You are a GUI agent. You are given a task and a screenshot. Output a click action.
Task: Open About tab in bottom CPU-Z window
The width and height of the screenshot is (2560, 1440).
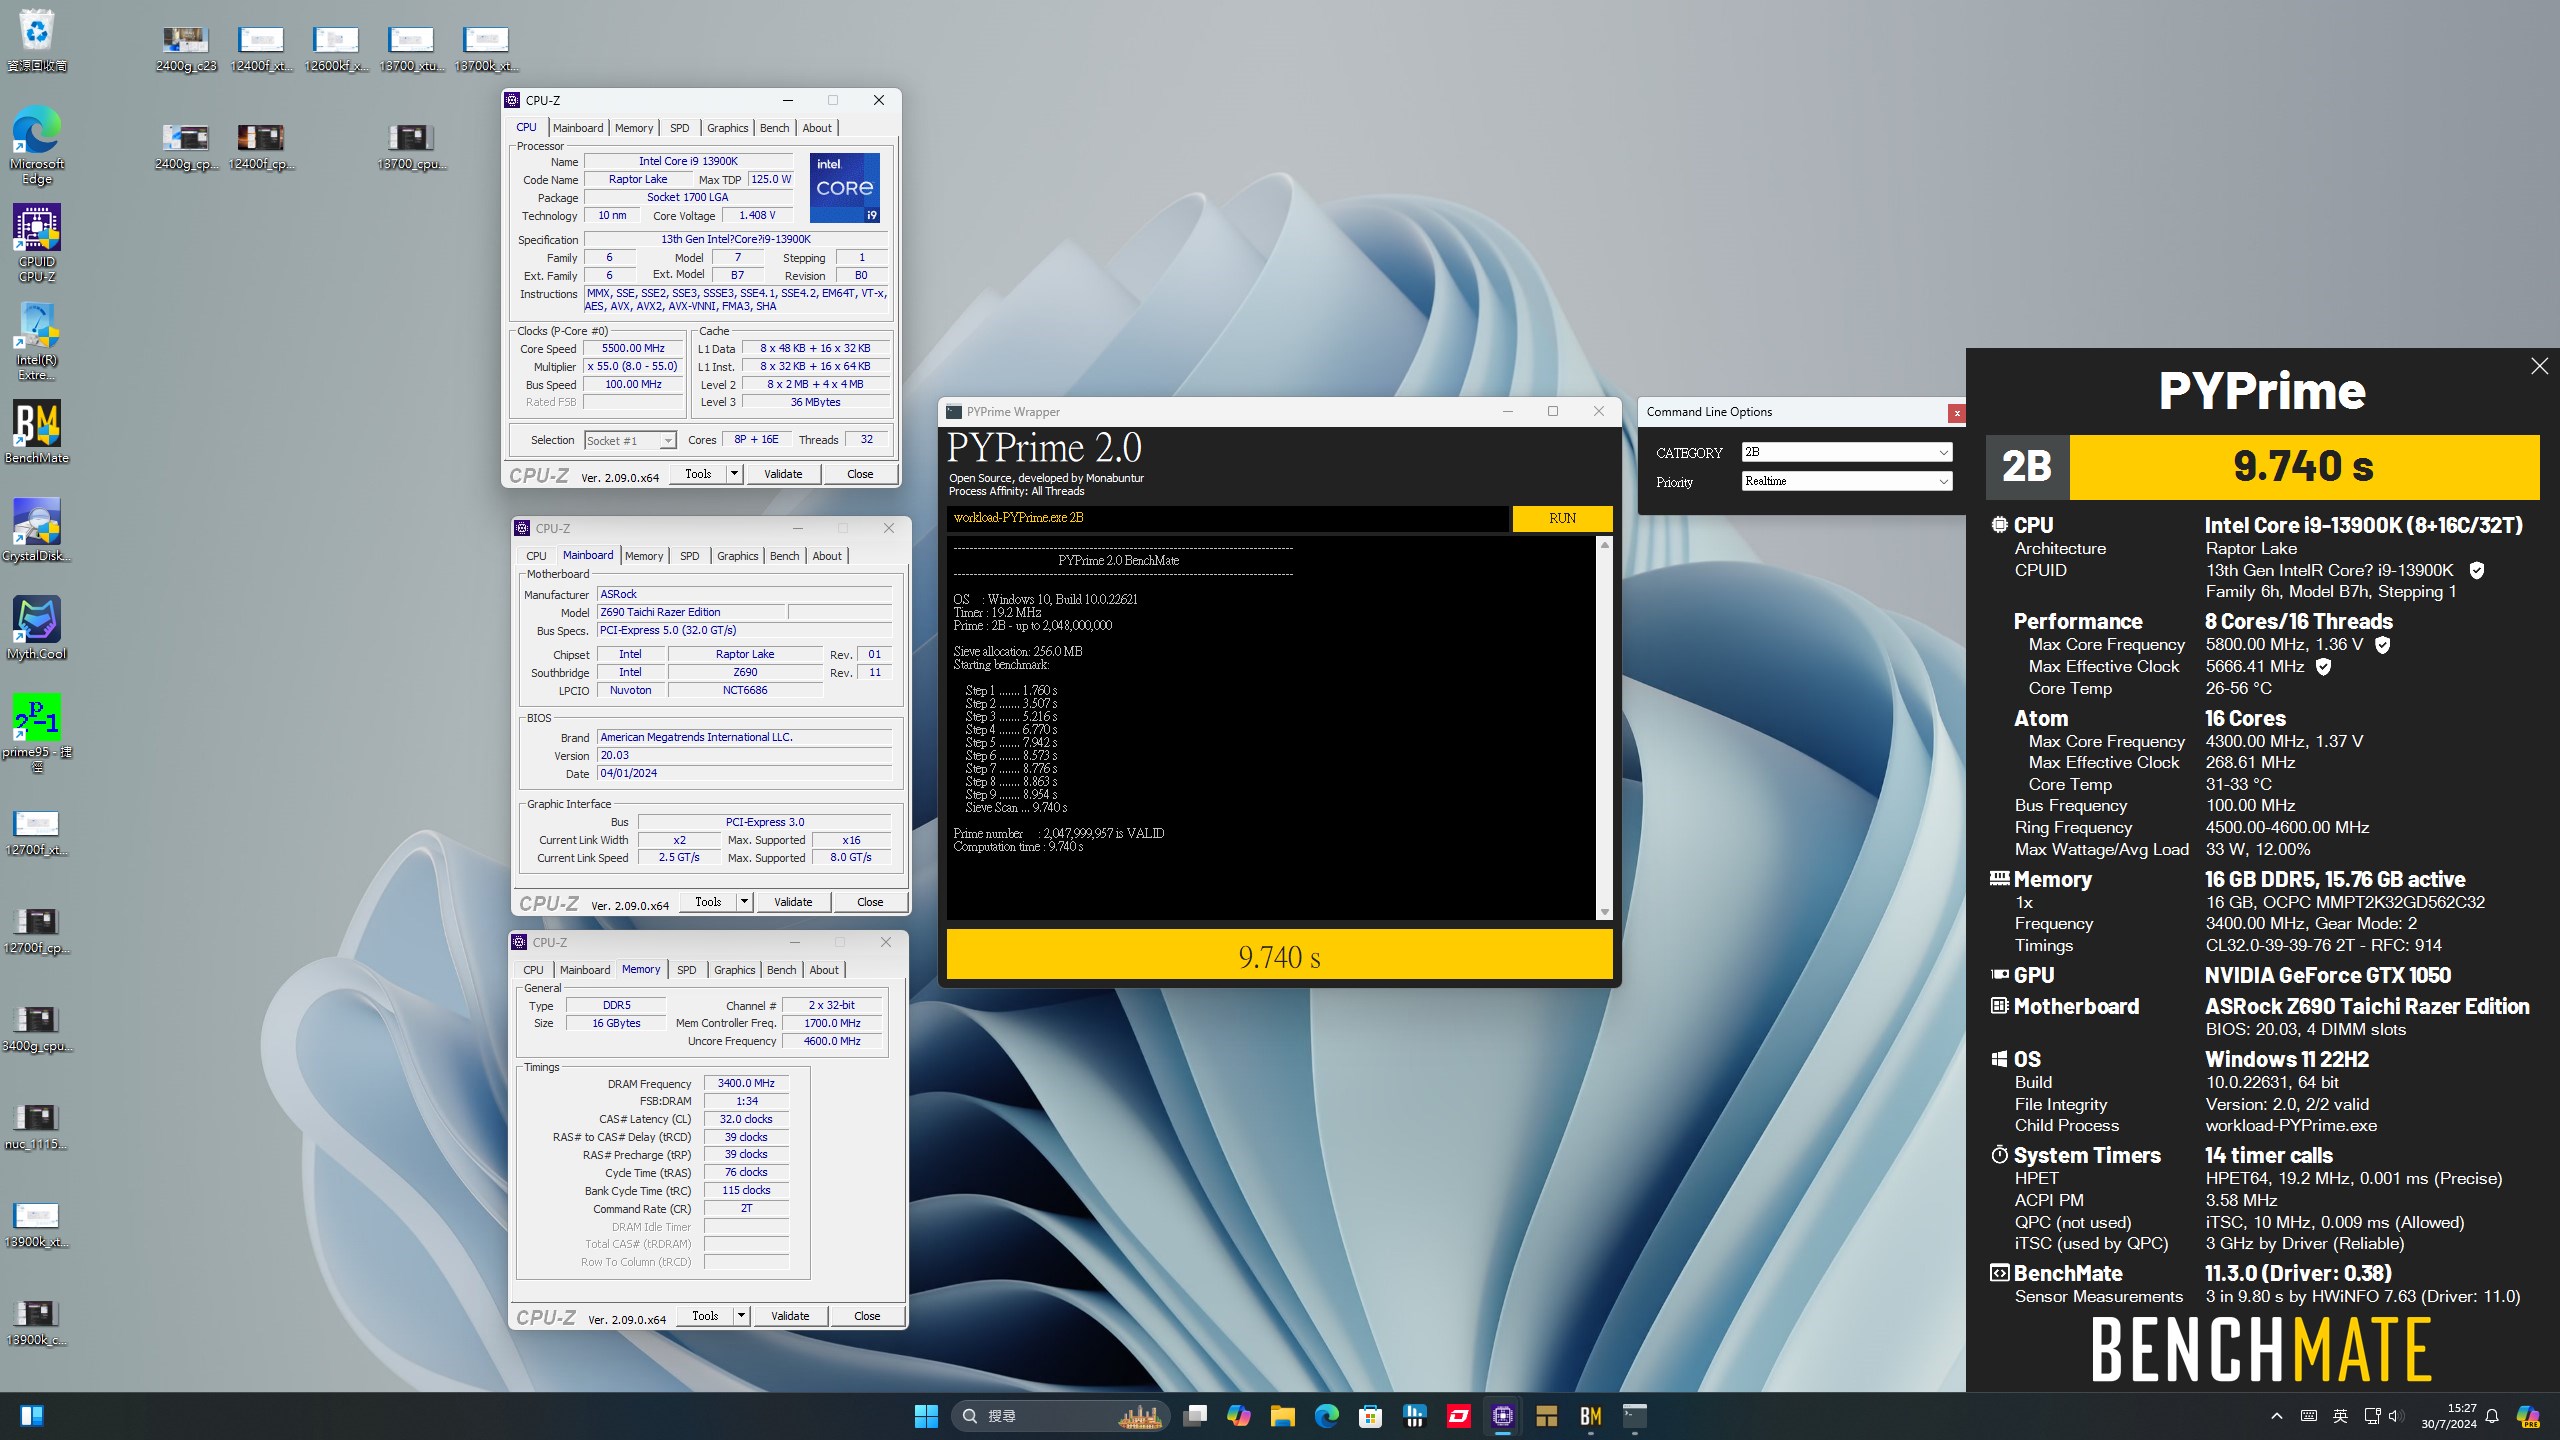824,970
